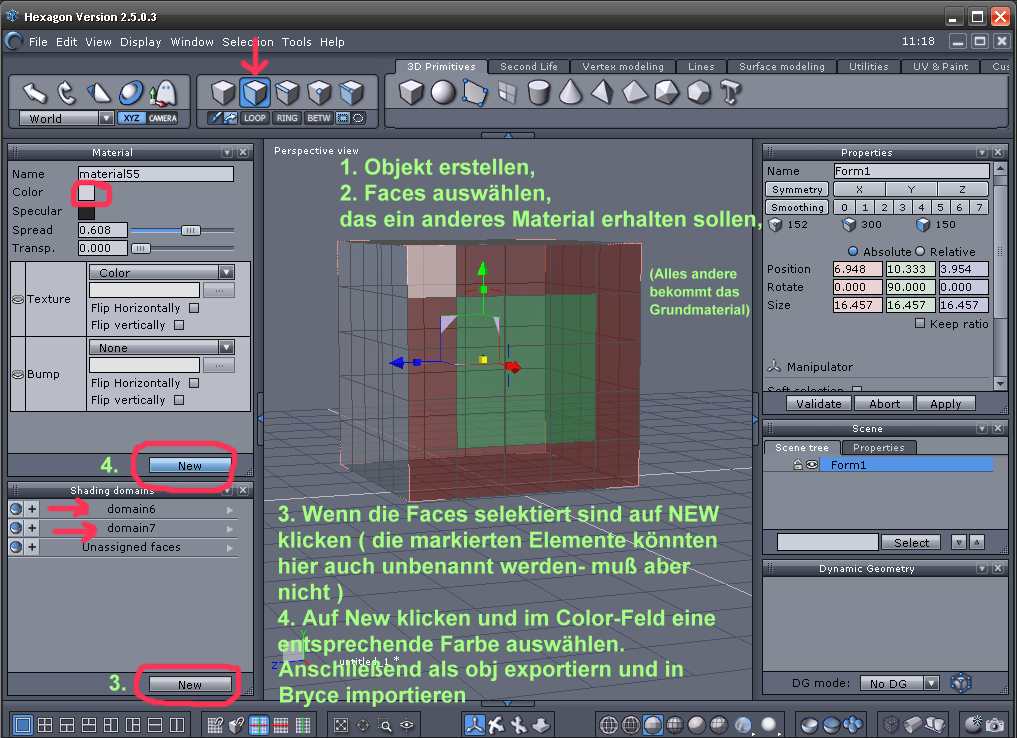The image size is (1017, 738).
Task: Click the magnifier zoom icon
Action: [x=385, y=725]
